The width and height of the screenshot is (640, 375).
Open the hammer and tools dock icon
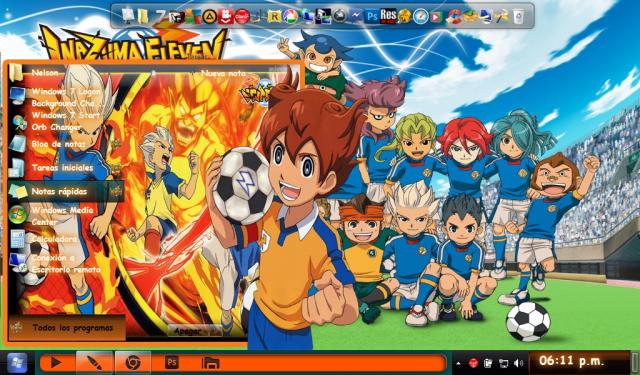[x=502, y=16]
